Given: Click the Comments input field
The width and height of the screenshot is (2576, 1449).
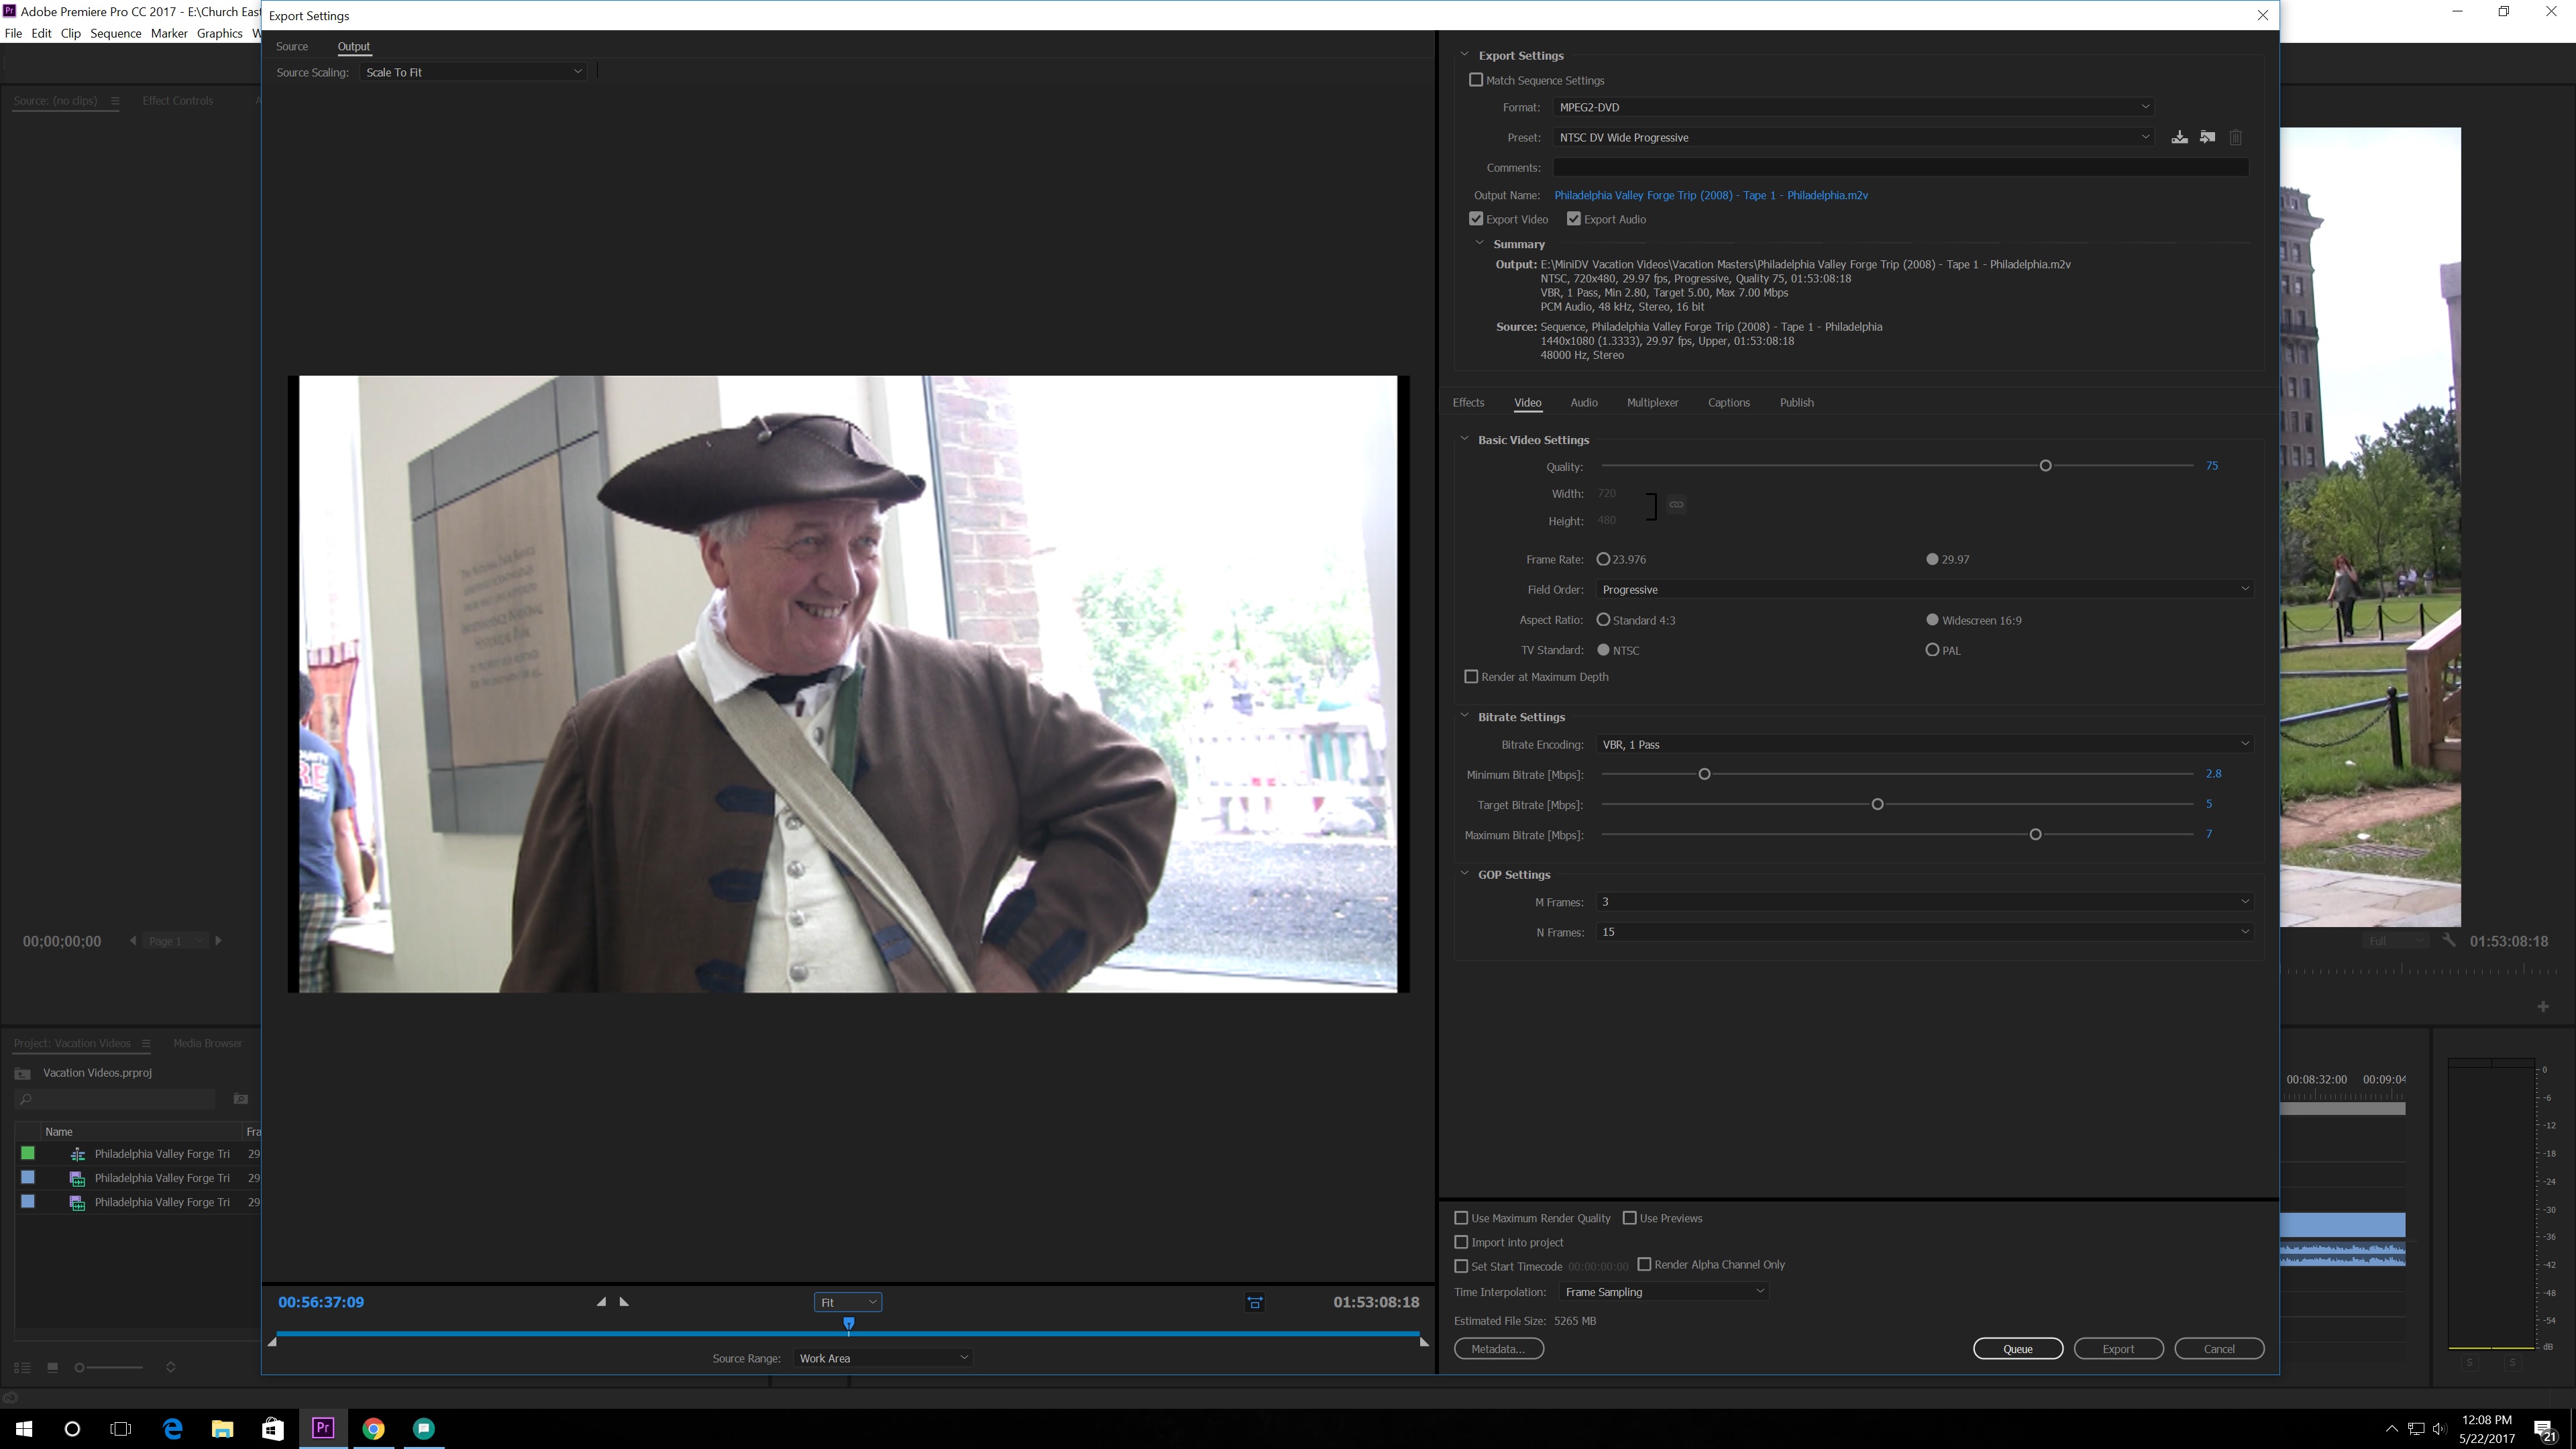Looking at the screenshot, I should point(1901,167).
